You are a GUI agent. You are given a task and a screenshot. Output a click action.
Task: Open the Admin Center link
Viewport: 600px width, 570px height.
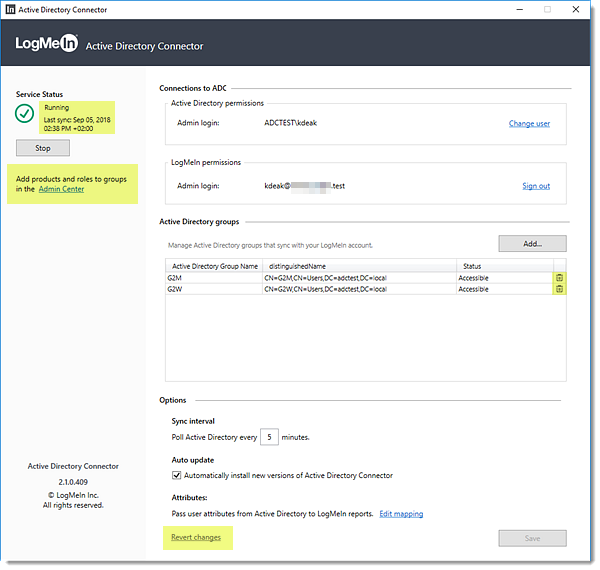[61, 189]
